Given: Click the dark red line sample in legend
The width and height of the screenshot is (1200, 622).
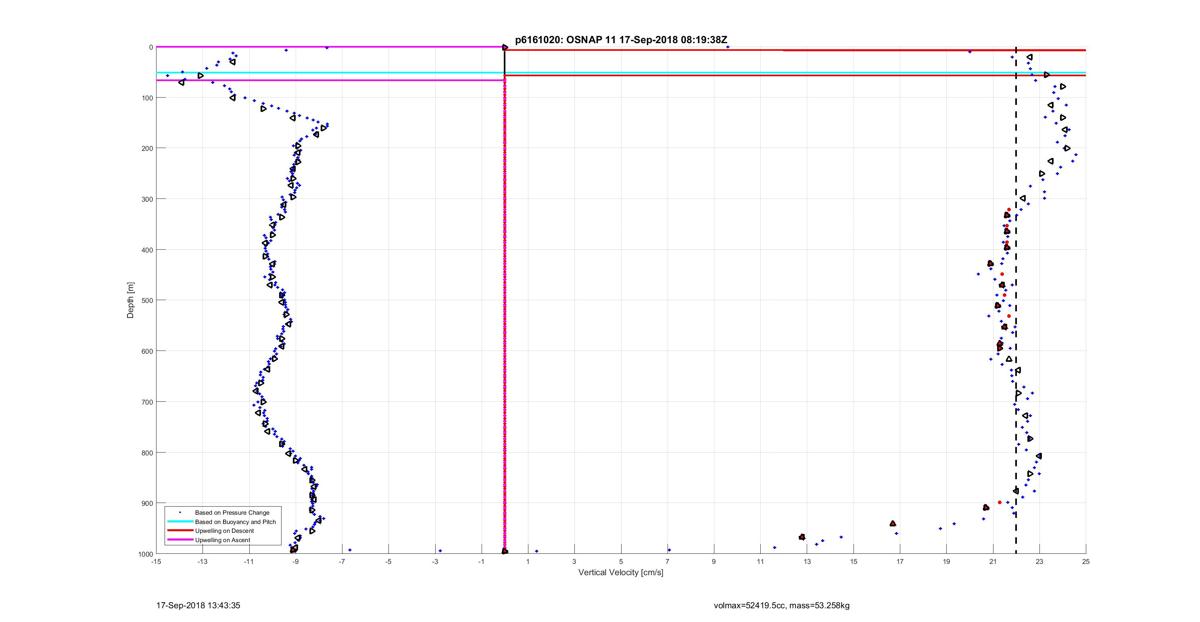Looking at the screenshot, I should pyautogui.click(x=179, y=530).
